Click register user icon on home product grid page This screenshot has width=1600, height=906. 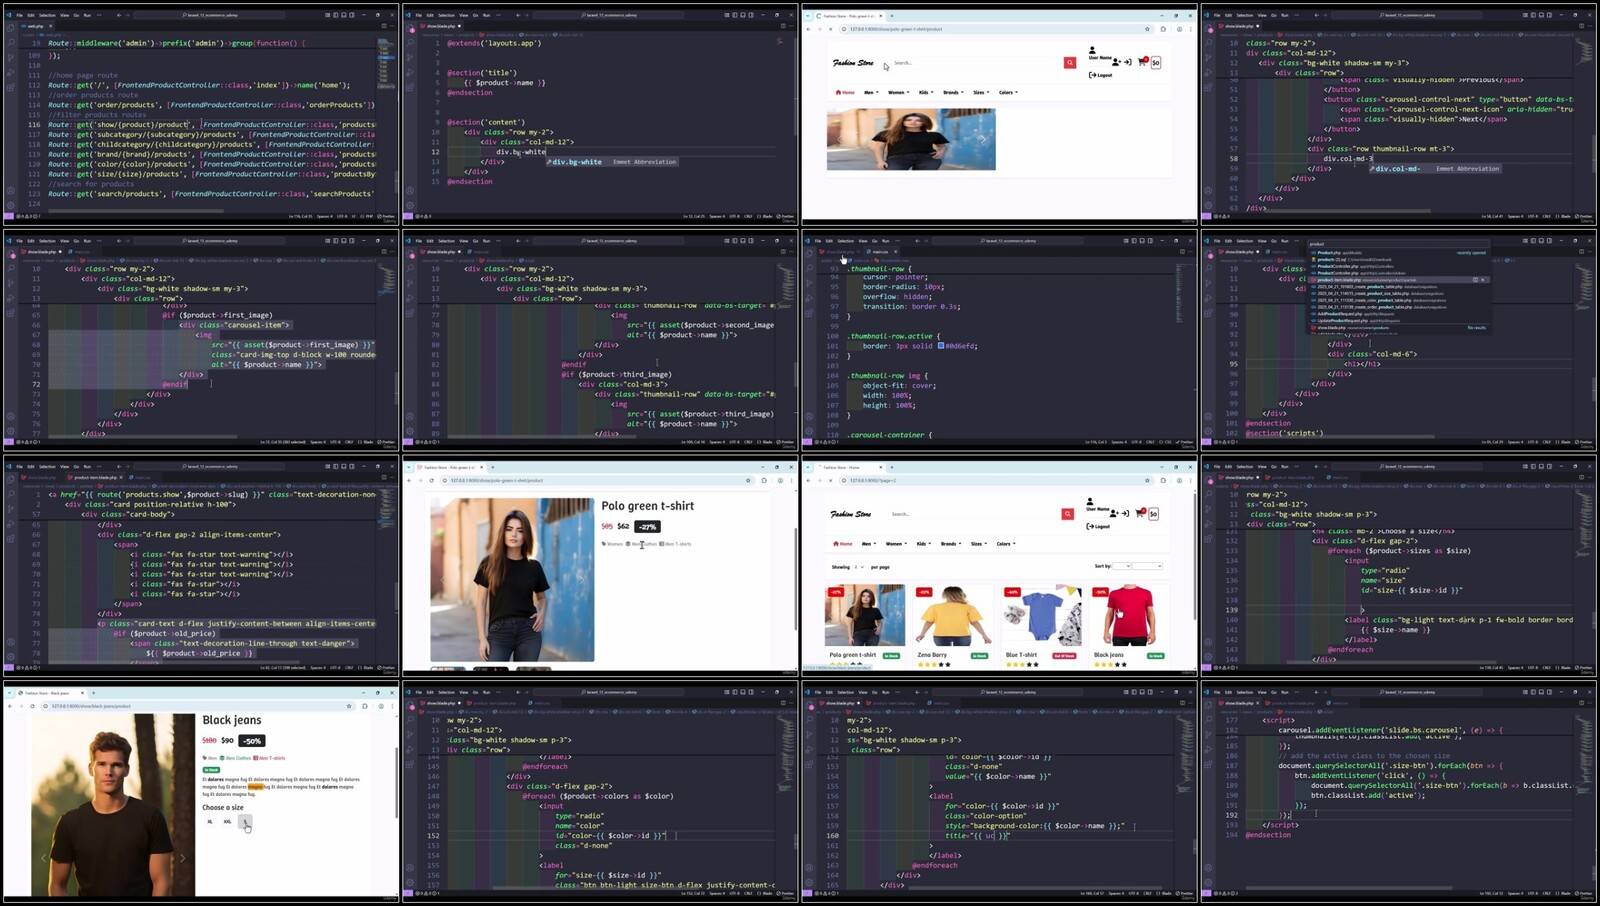pos(1115,513)
